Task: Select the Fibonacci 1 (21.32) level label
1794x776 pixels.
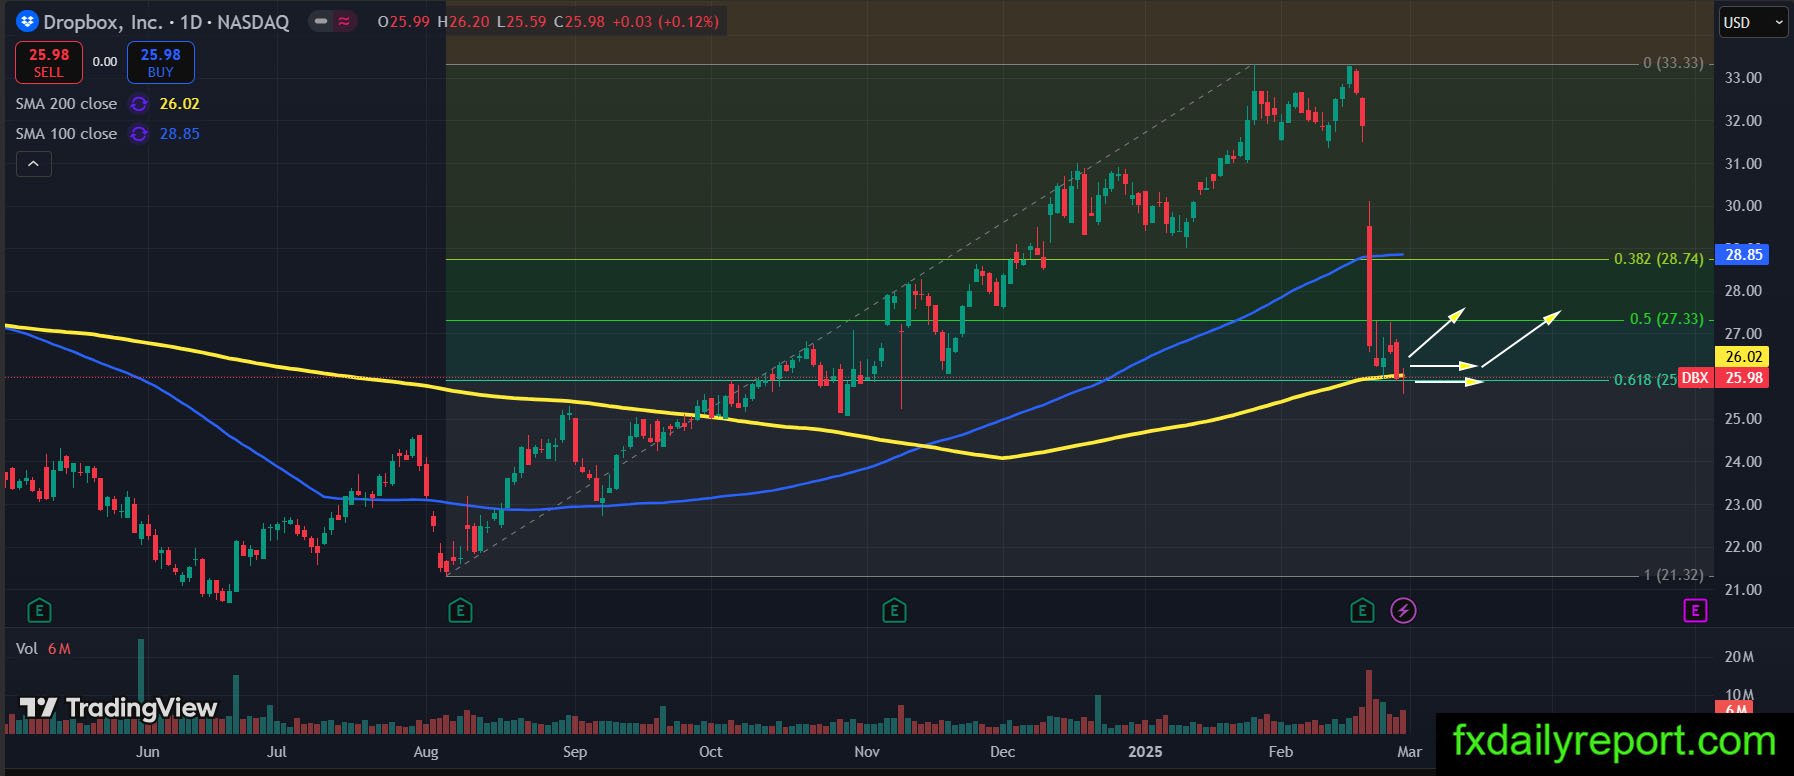Action: pos(1673,575)
